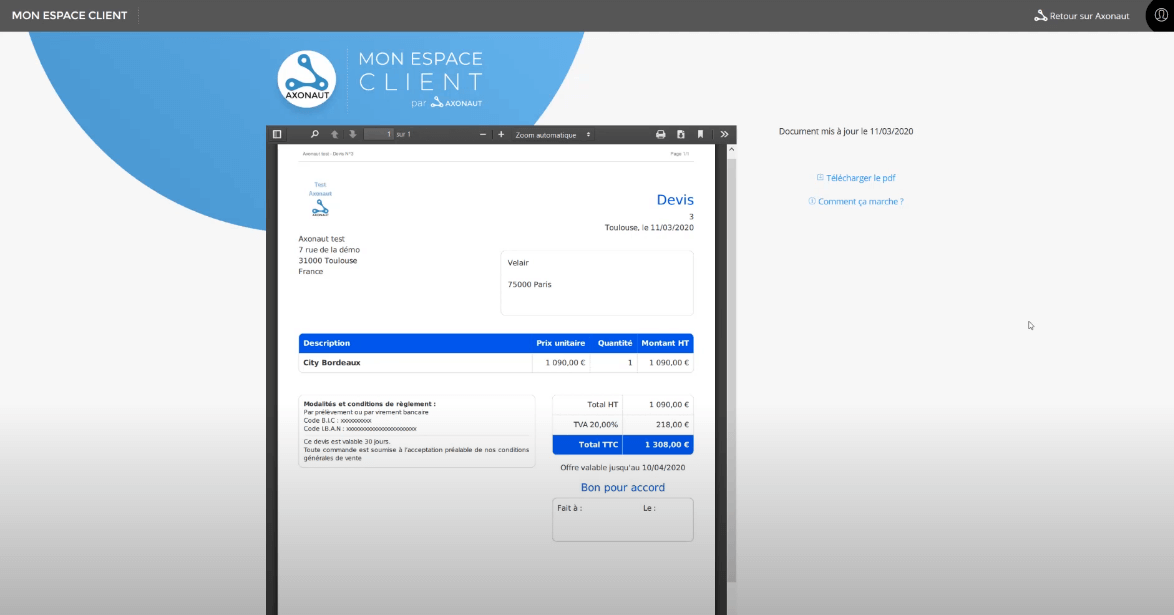Open the user profile icon
1174x615 pixels.
click(x=1161, y=15)
